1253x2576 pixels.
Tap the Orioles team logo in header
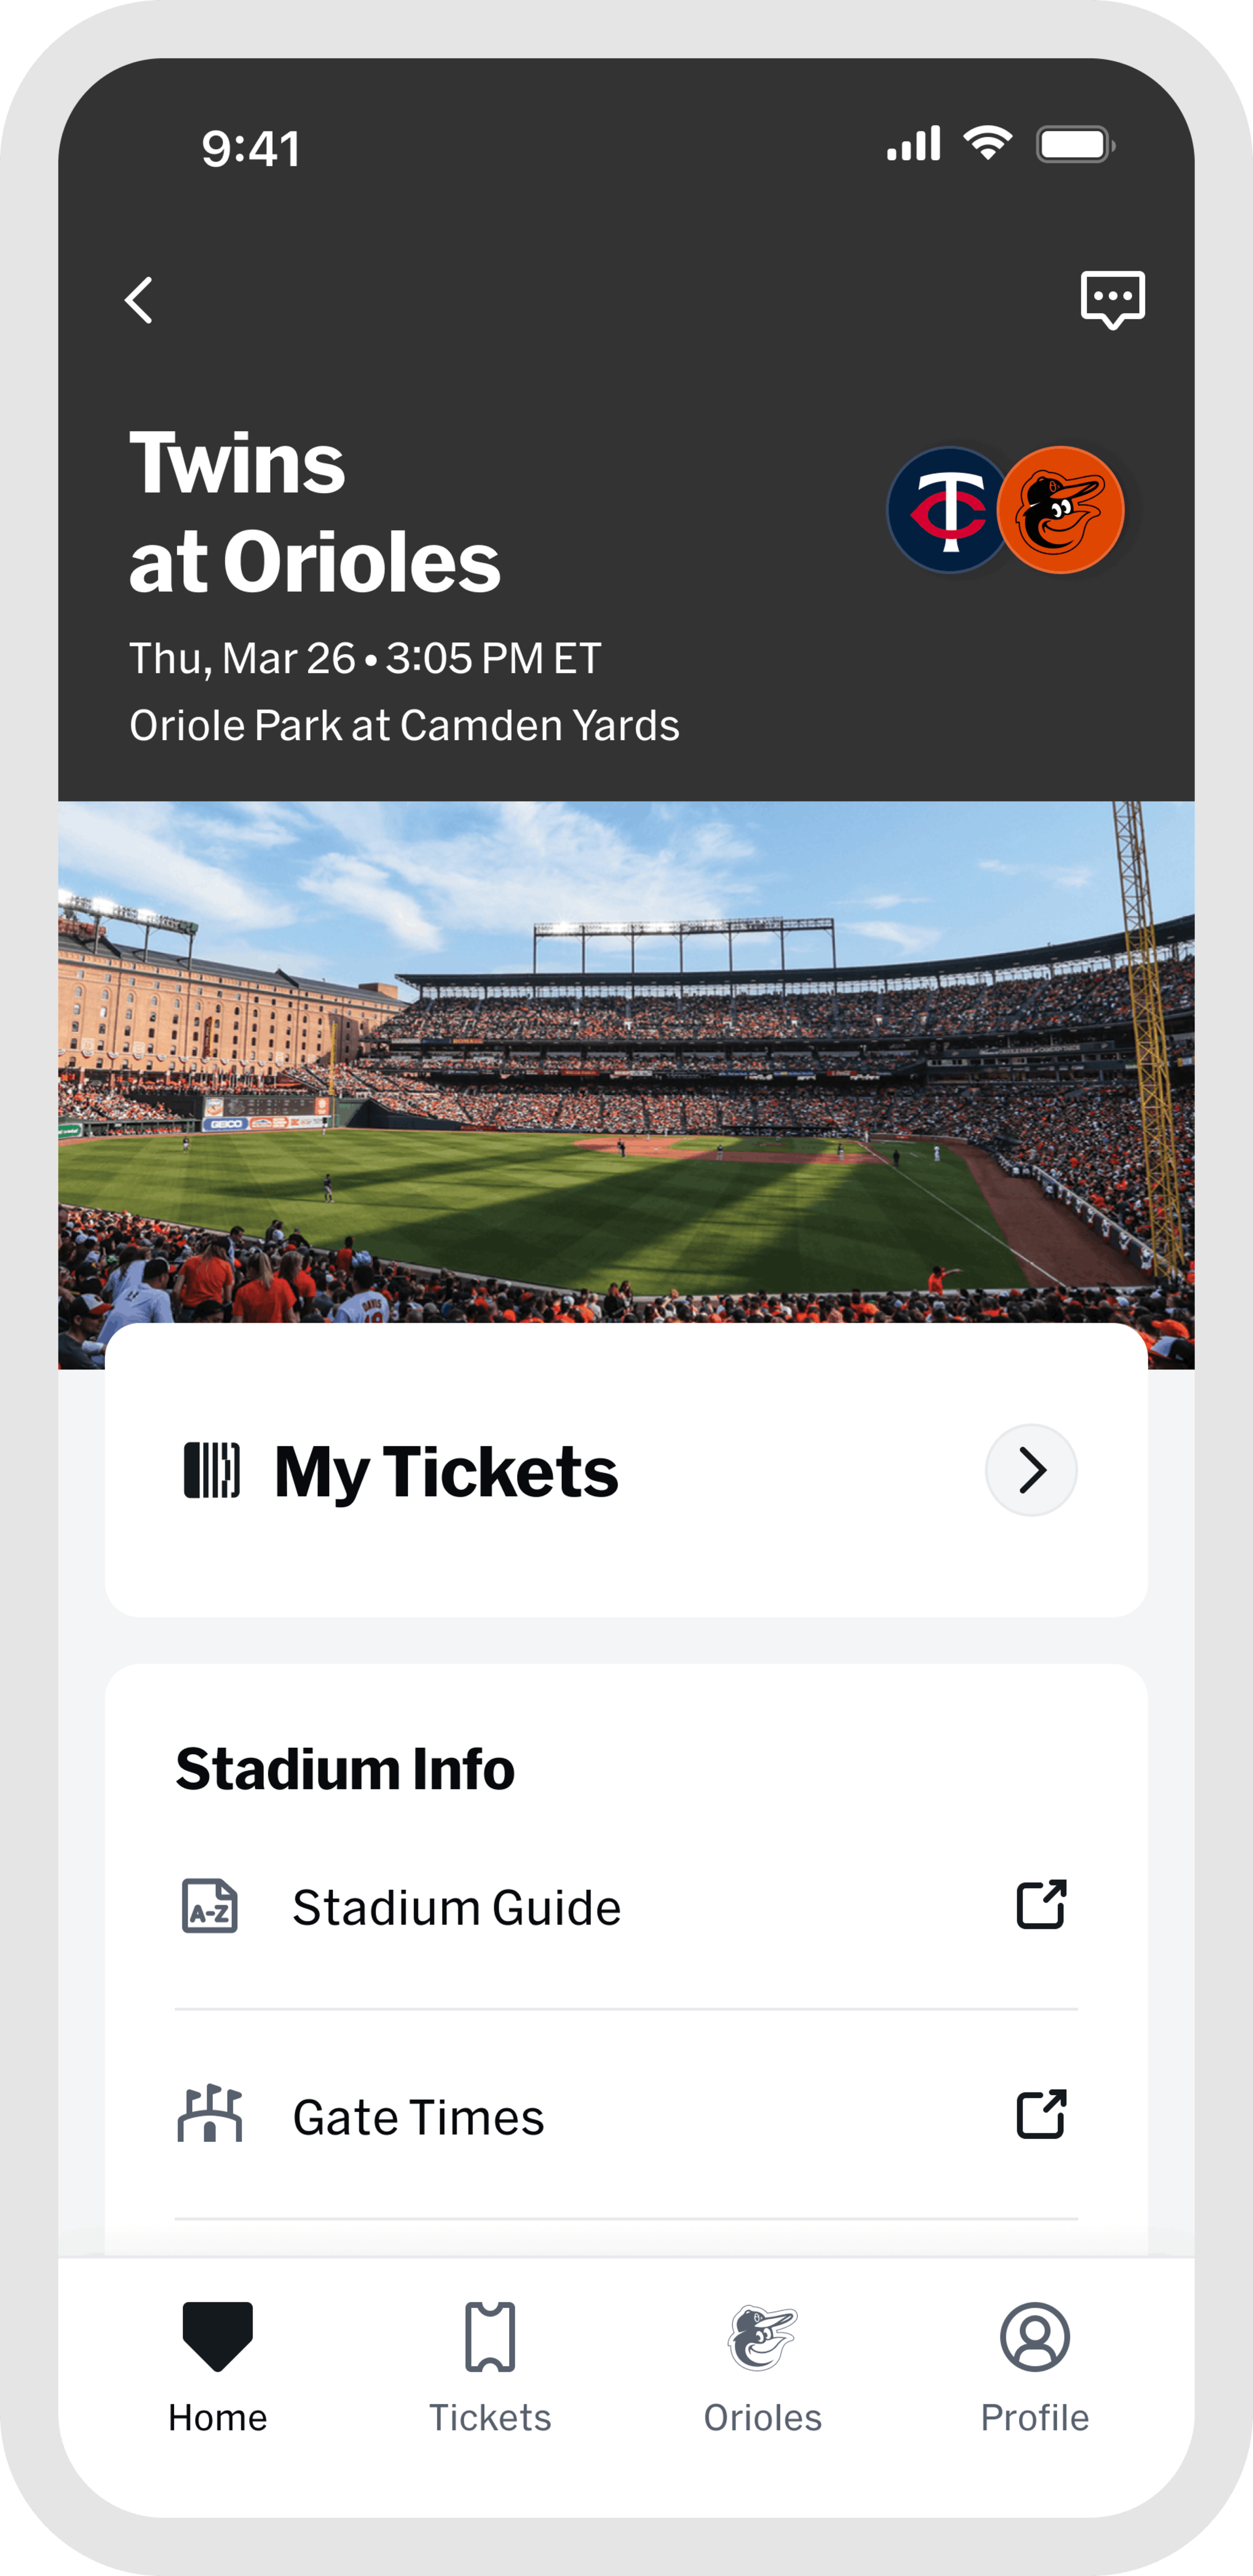[x=1062, y=510]
